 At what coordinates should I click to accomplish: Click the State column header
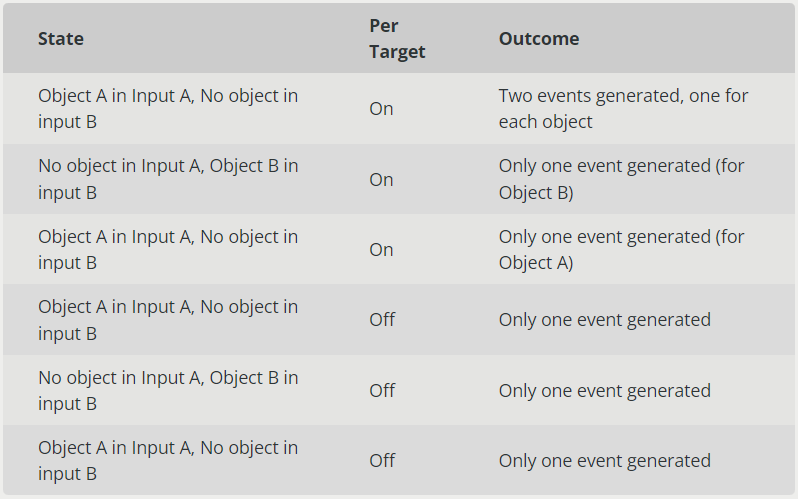(61, 39)
